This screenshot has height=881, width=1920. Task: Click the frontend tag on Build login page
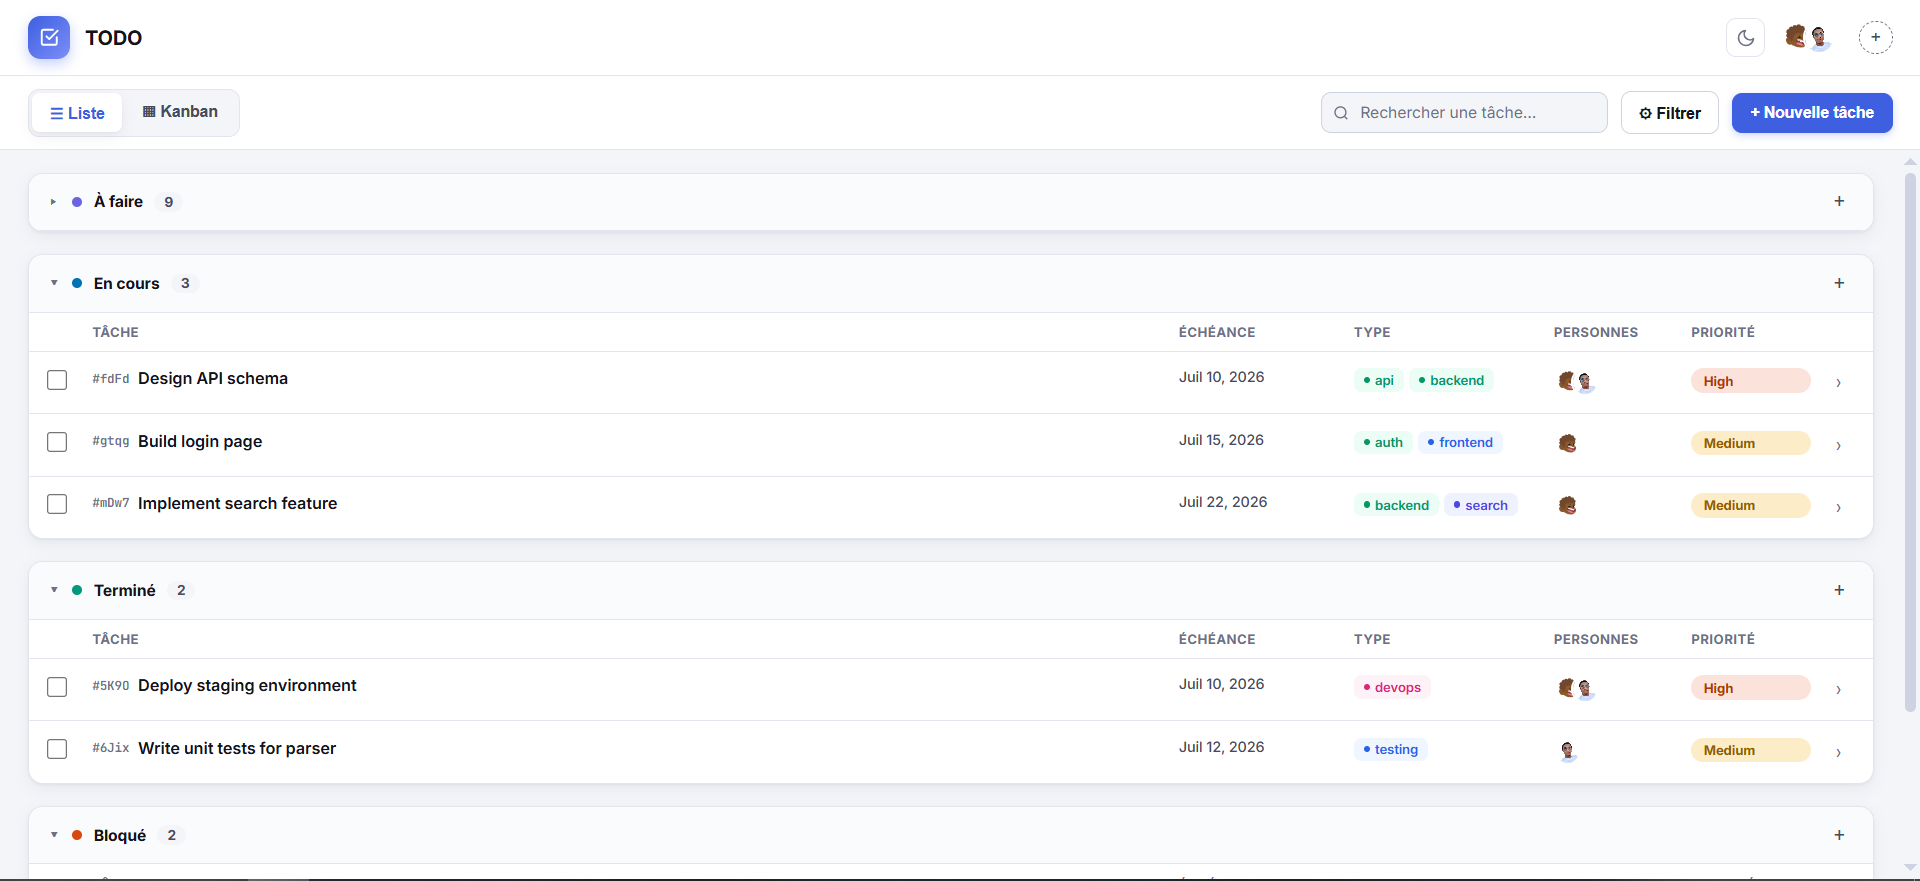1460,442
